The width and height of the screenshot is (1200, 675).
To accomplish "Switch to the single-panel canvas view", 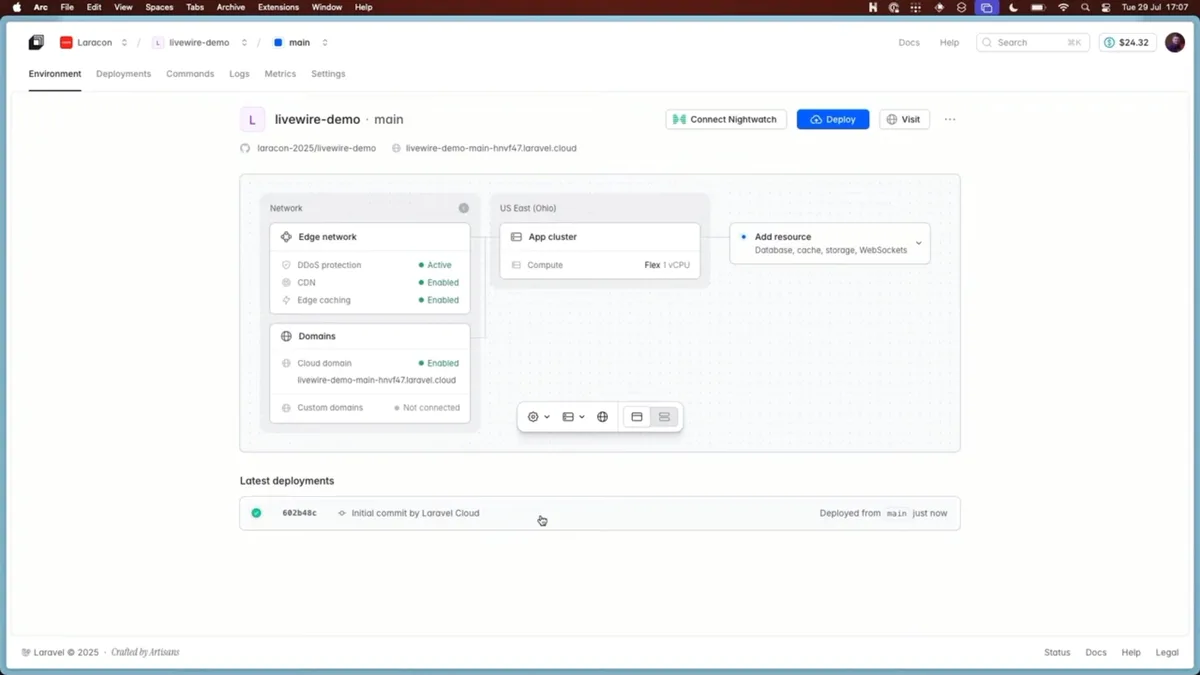I will 637,417.
